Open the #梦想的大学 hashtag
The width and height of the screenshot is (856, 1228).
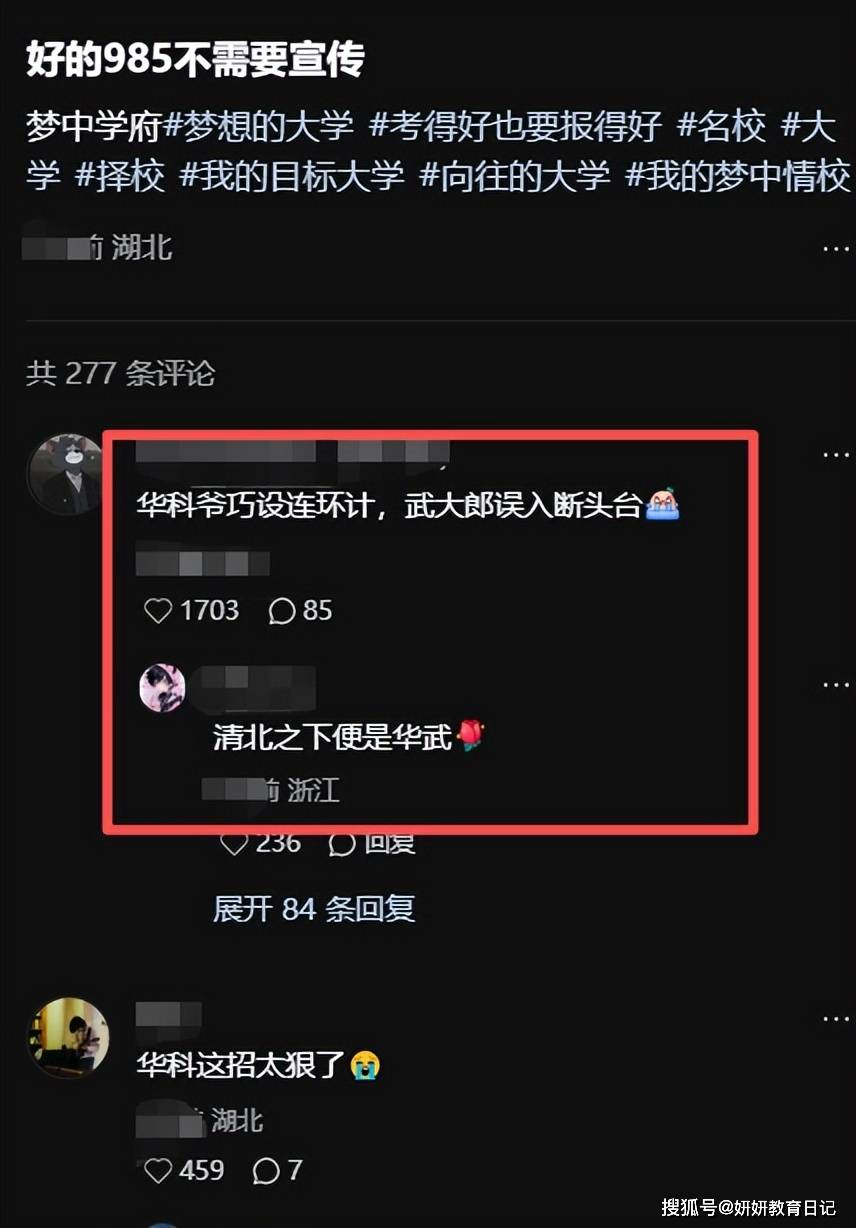(x=258, y=126)
